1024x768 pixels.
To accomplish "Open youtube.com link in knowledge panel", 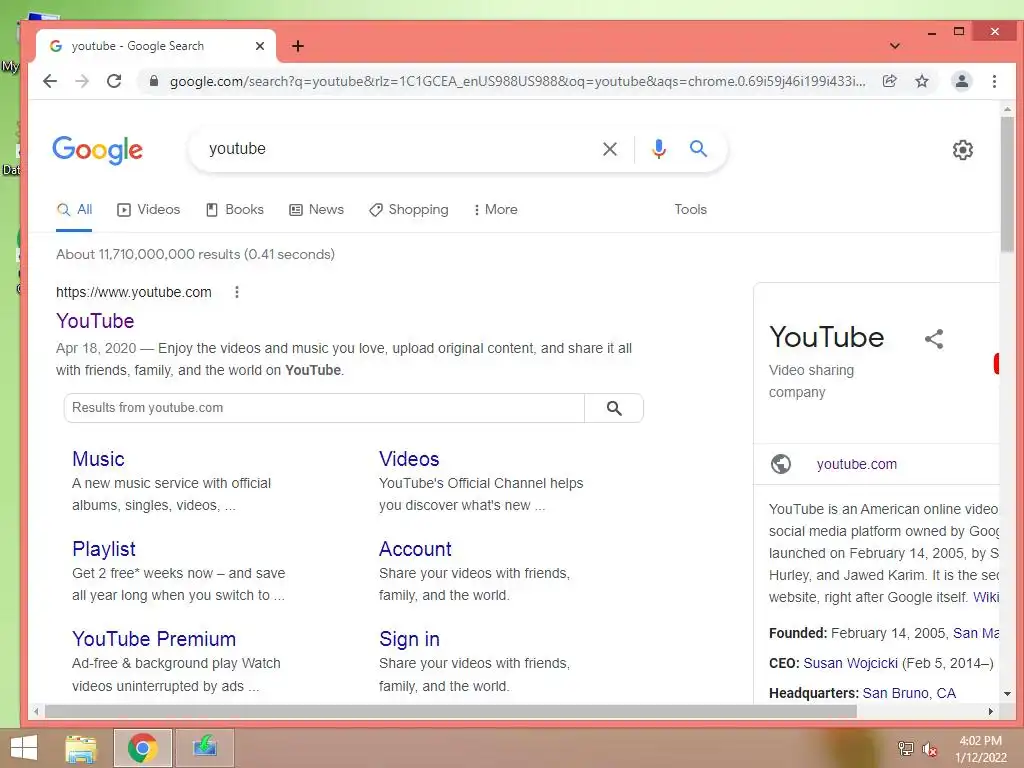I will point(856,464).
